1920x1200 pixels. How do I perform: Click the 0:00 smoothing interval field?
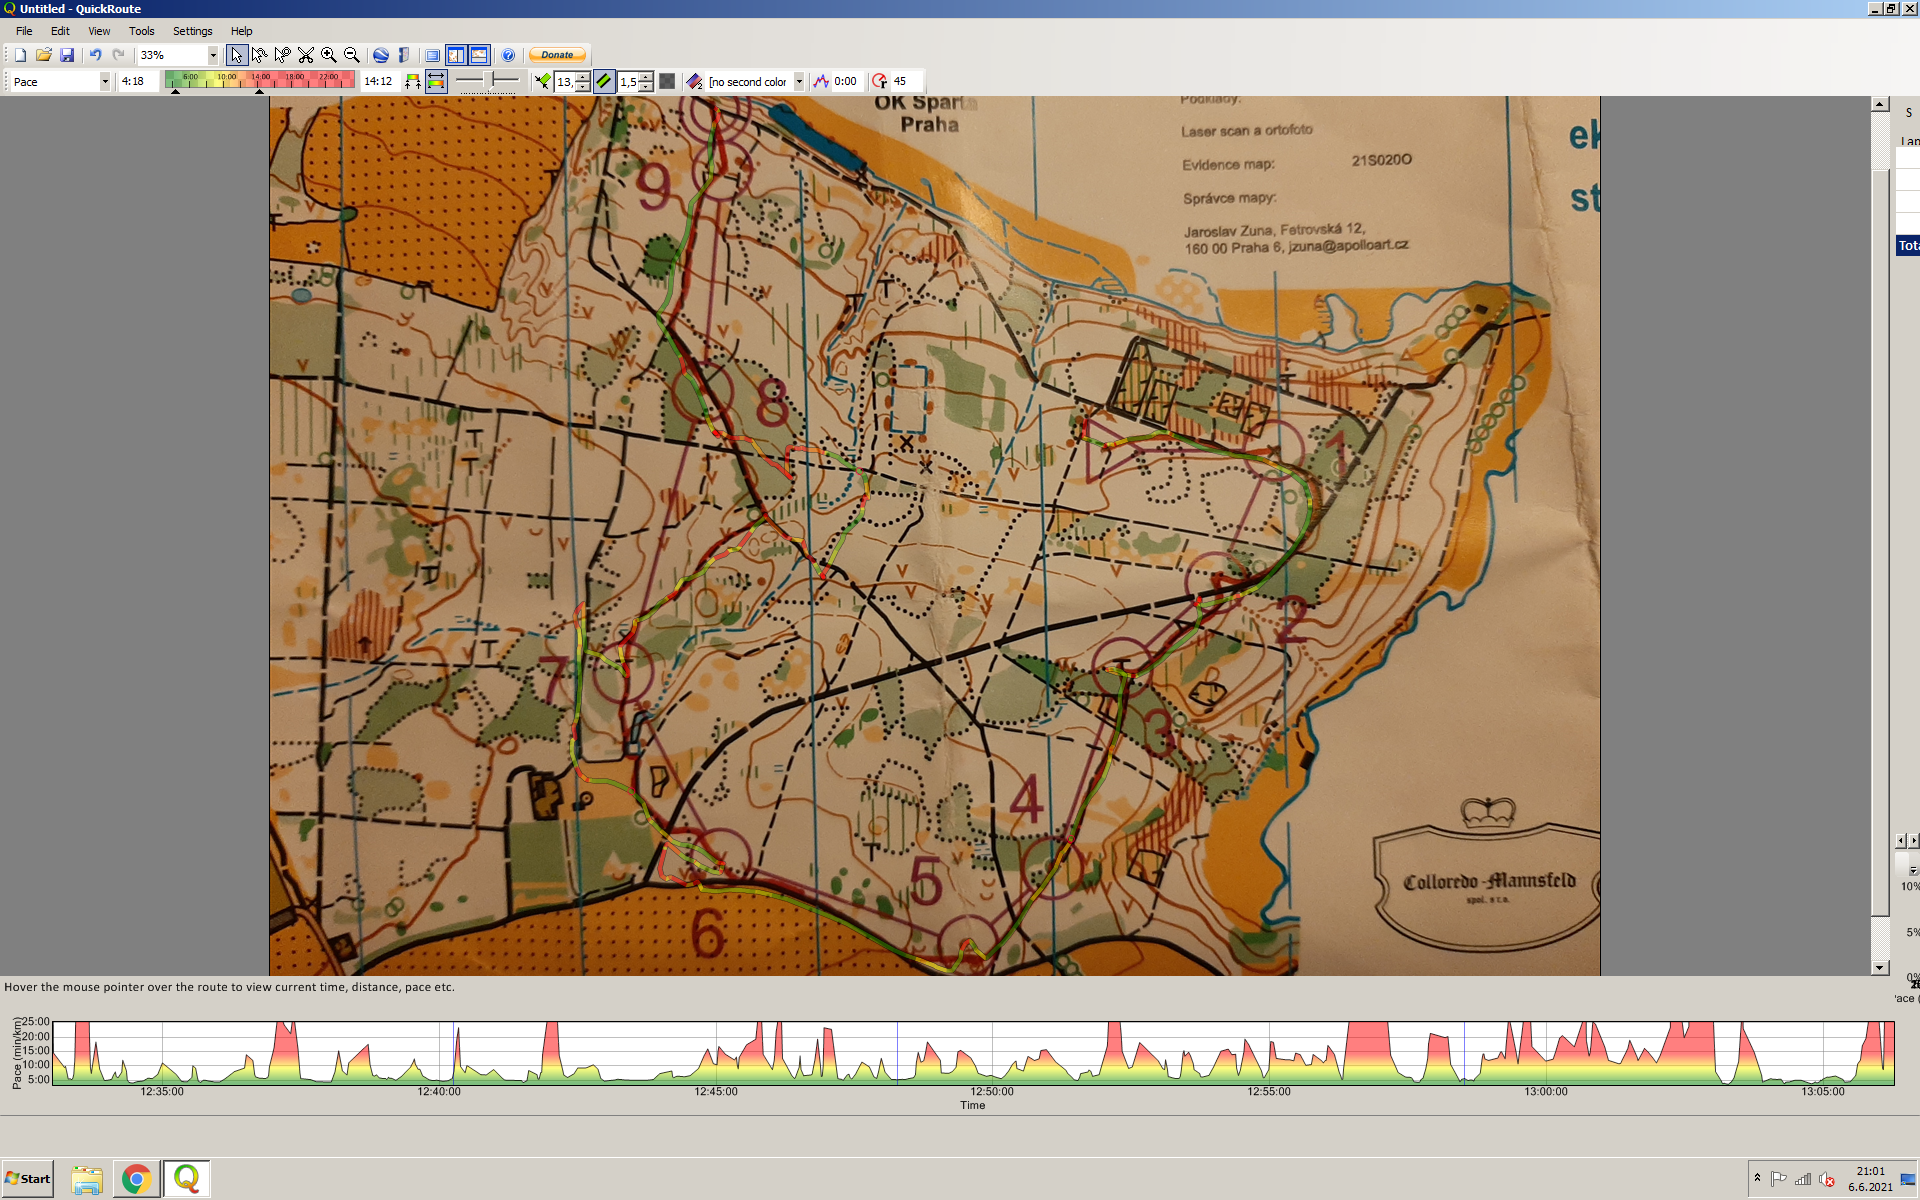(848, 82)
